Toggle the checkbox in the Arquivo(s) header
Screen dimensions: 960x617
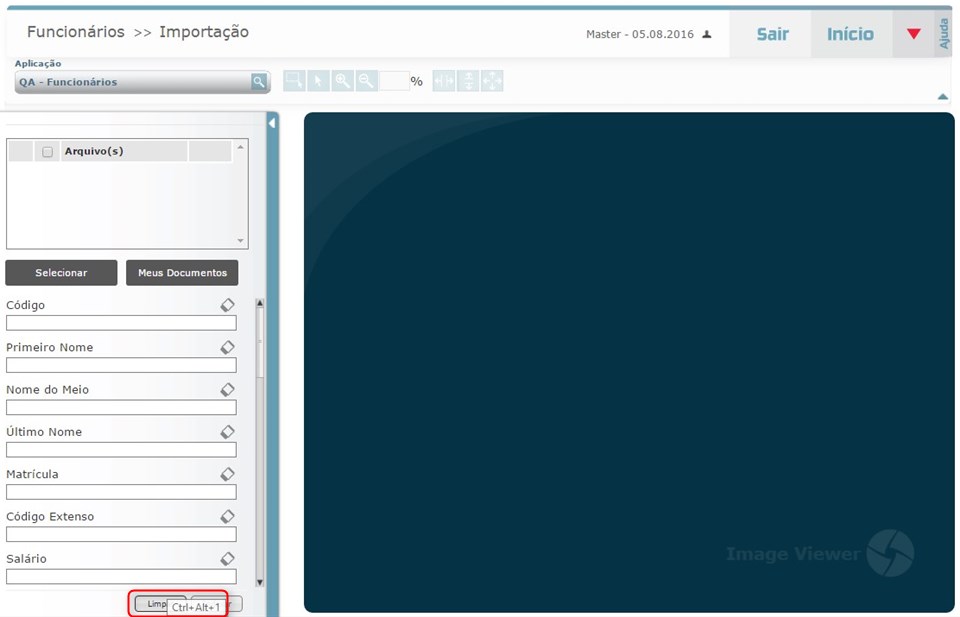click(x=47, y=150)
